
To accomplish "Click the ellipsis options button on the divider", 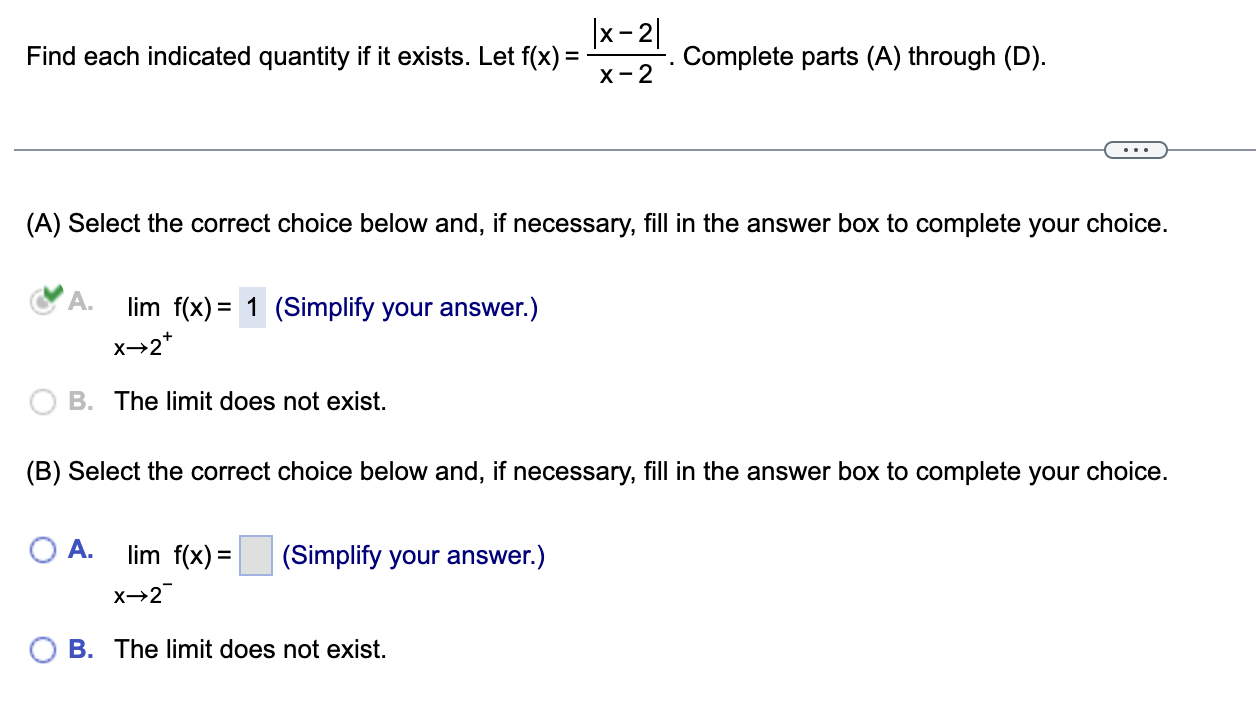I will coord(1135,149).
